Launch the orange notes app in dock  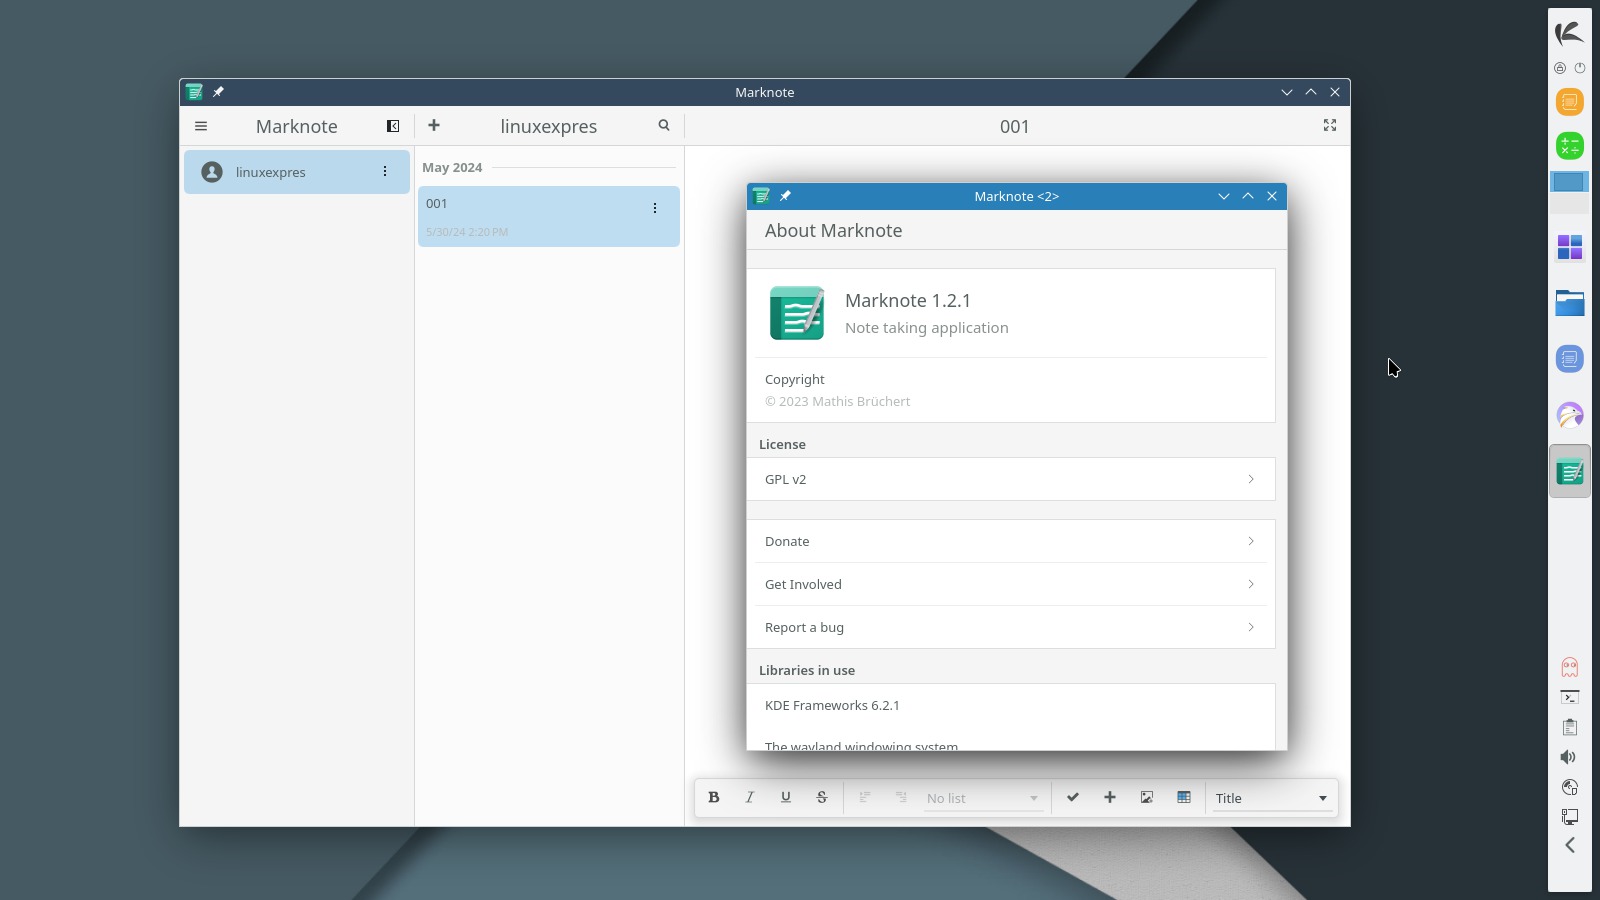1570,102
